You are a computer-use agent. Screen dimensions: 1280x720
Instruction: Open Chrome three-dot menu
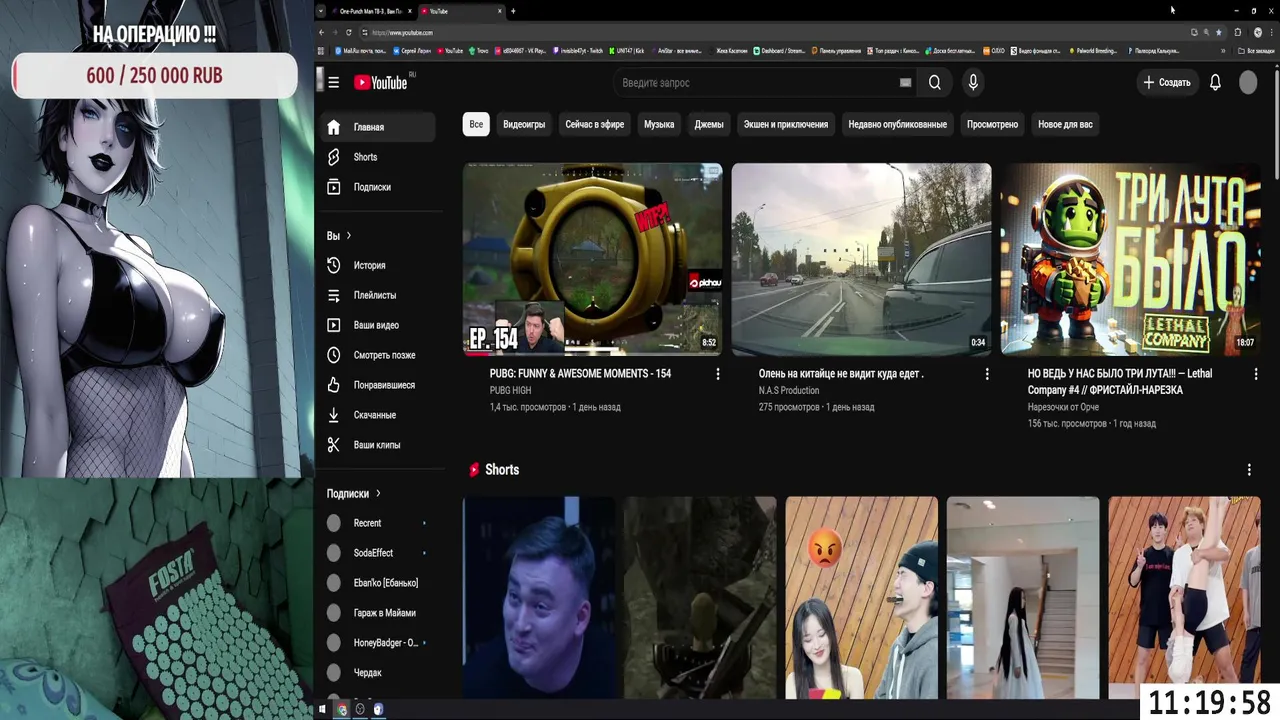coord(1272,32)
